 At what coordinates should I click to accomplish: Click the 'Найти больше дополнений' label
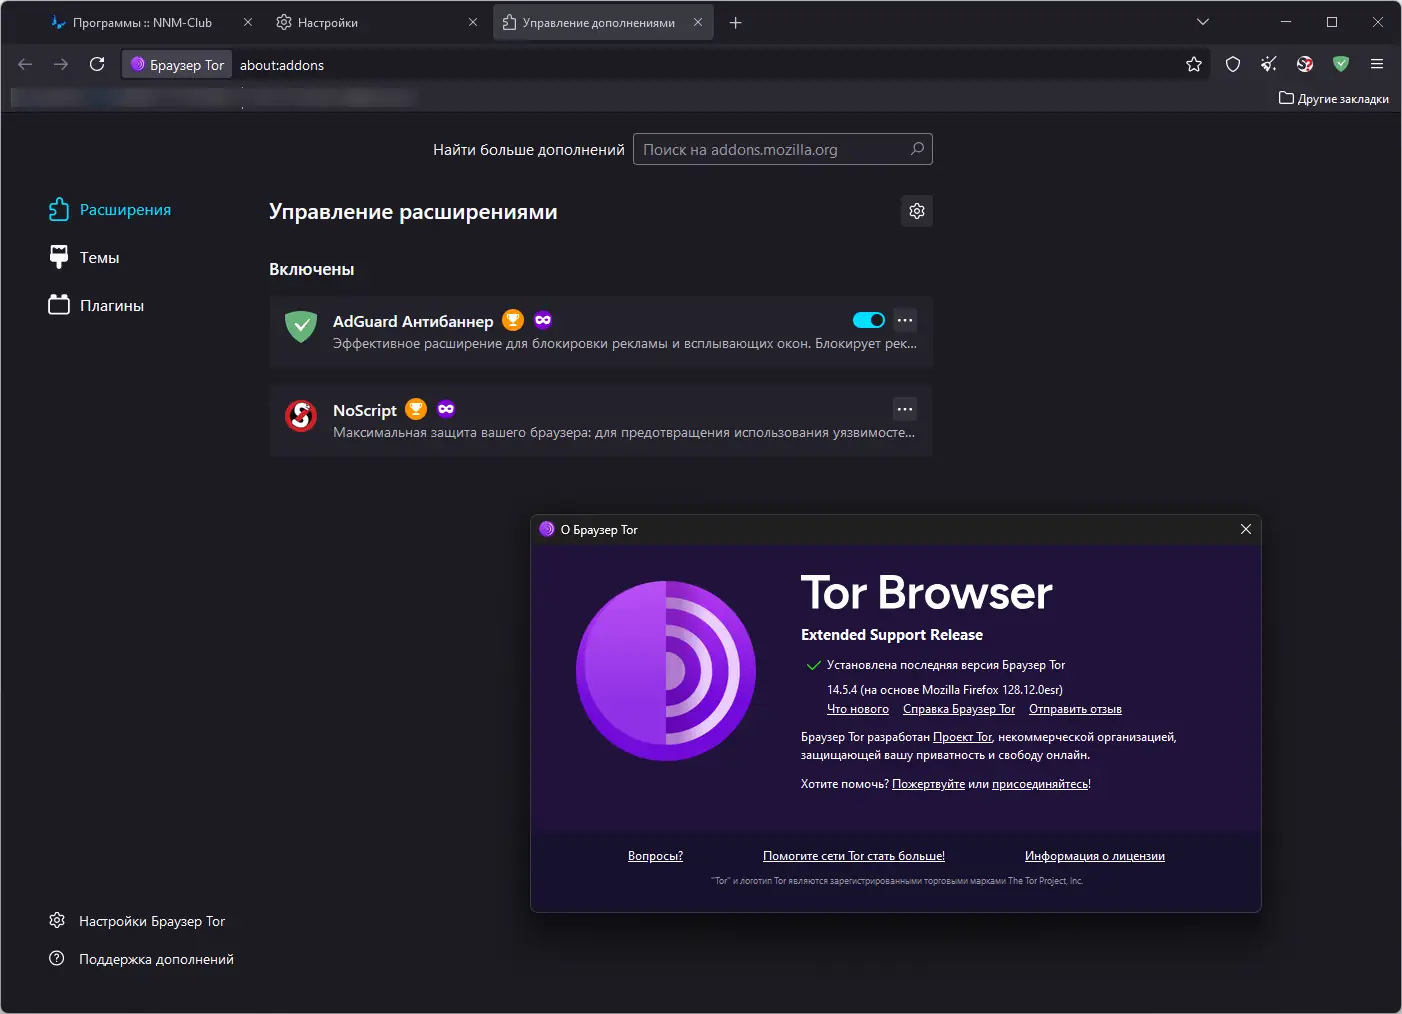pyautogui.click(x=529, y=150)
